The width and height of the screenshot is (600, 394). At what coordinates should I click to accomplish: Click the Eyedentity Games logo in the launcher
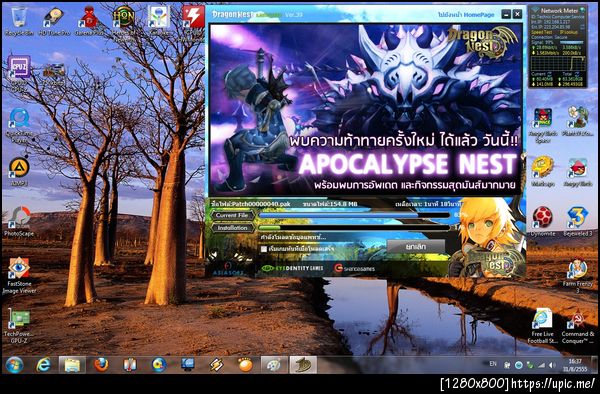(292, 269)
